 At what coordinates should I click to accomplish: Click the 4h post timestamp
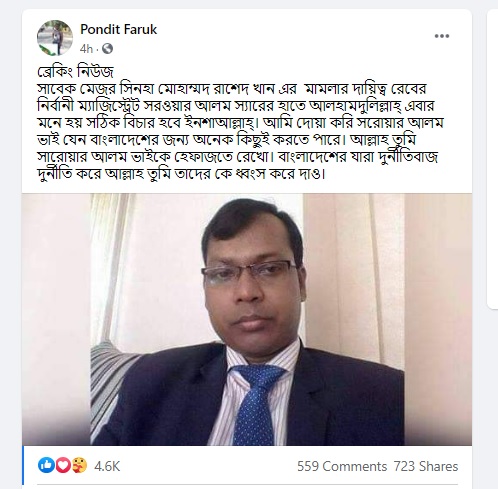tap(86, 49)
